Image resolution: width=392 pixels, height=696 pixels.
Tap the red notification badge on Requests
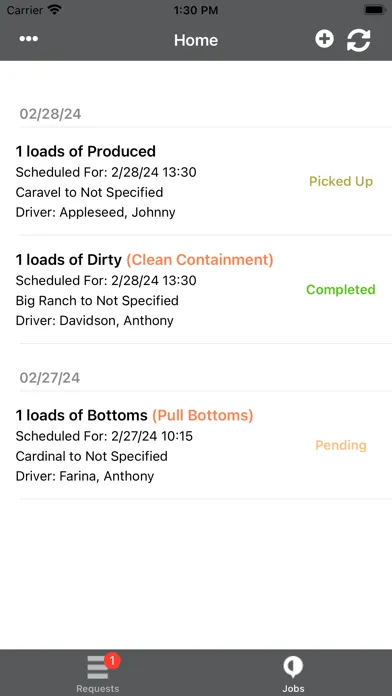112,661
